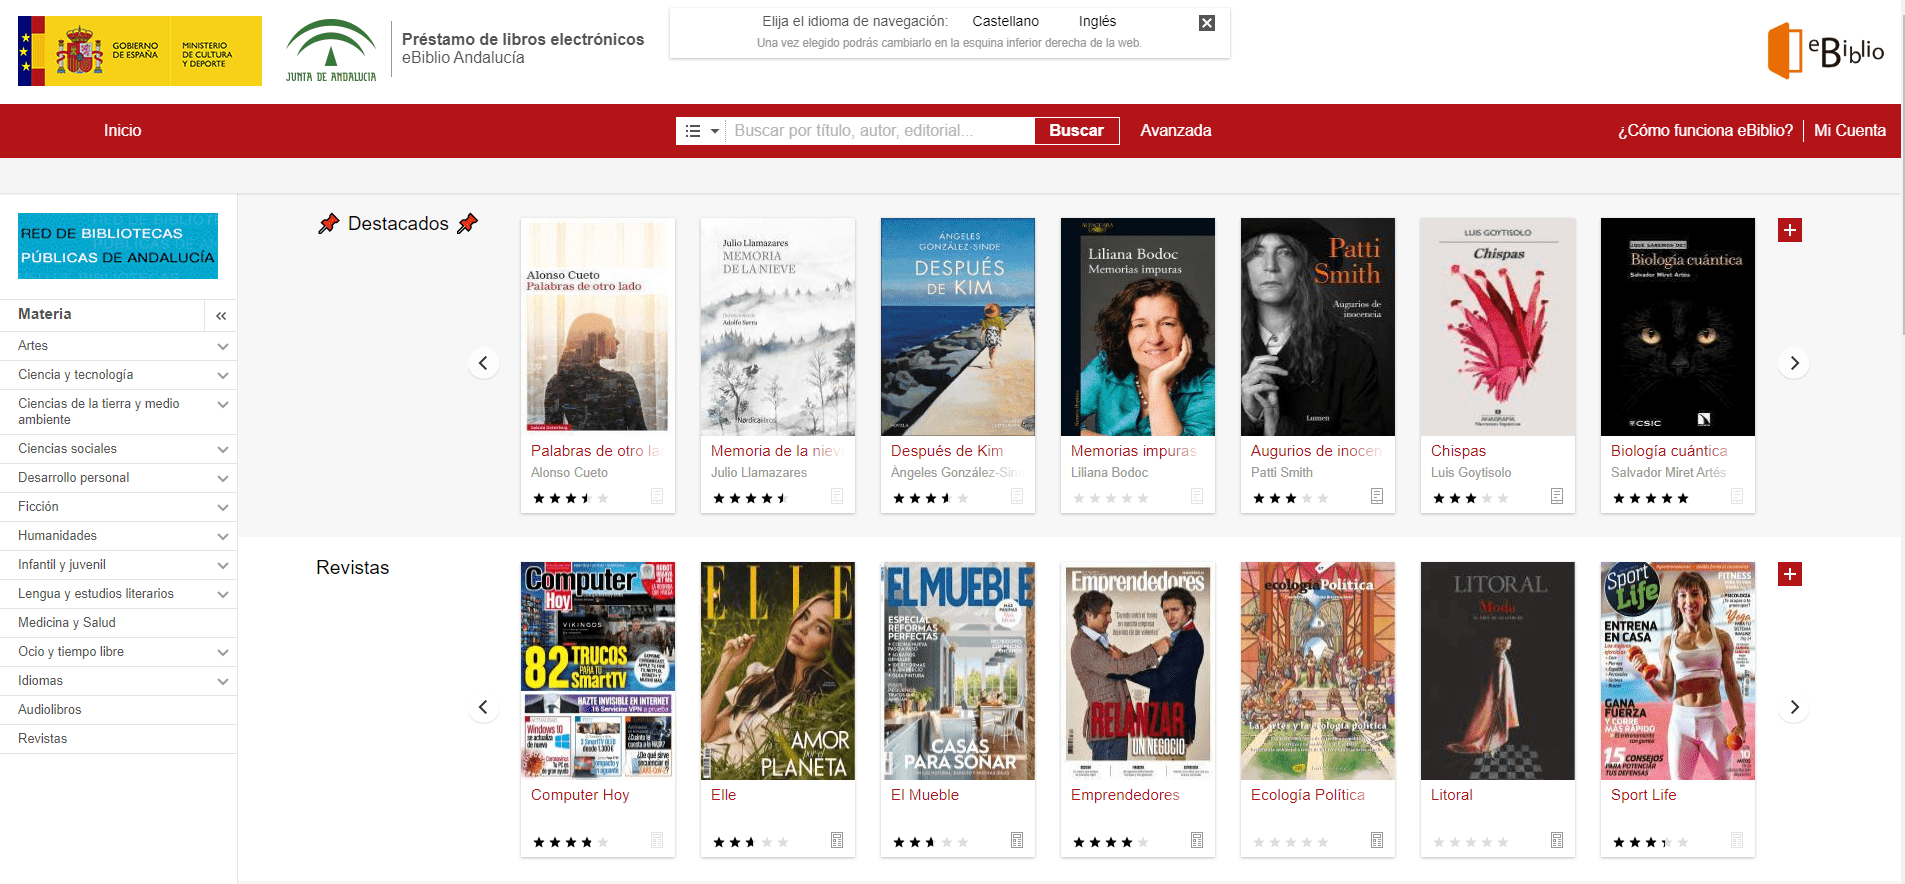Expand Revistas section with plus icon
Screen dimensions: 1905x884
tap(1790, 574)
